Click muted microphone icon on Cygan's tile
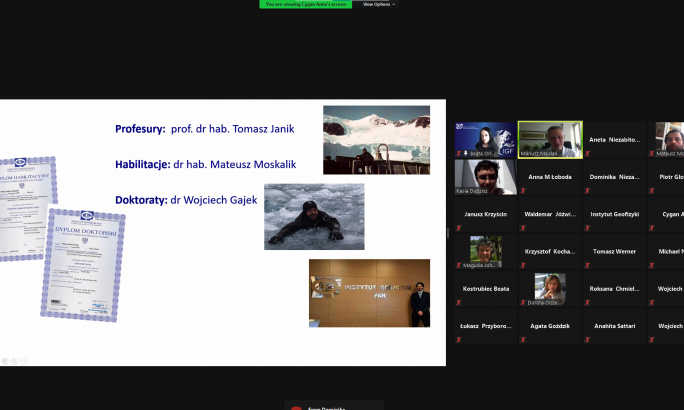 (652, 228)
